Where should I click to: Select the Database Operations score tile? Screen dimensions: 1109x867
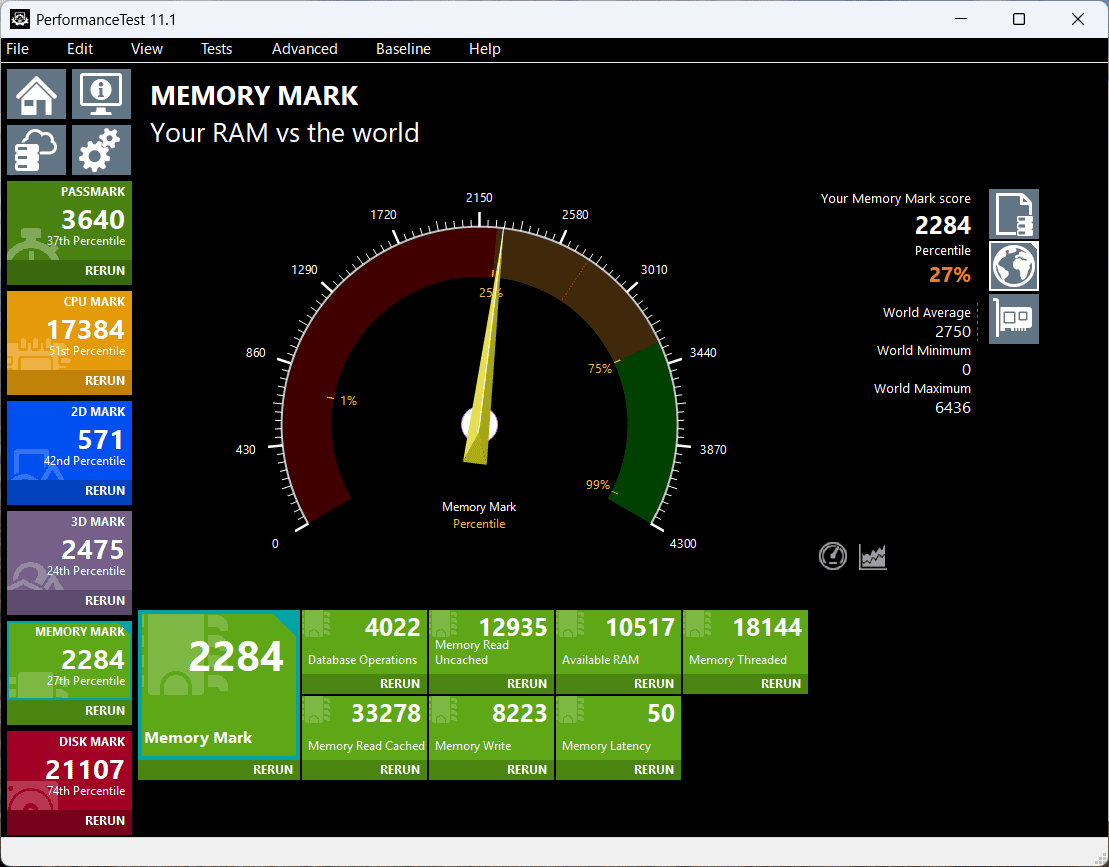pos(364,640)
